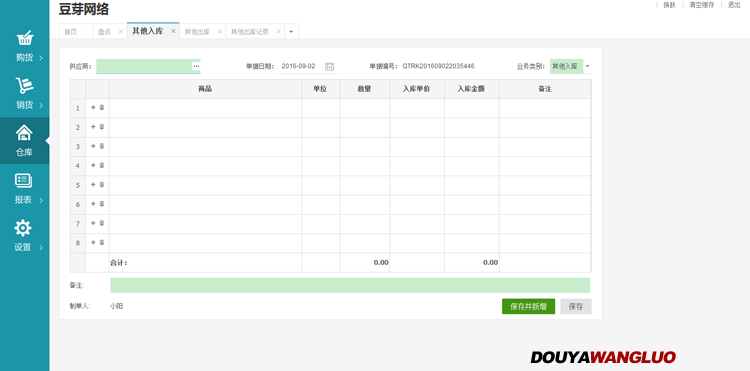This screenshot has width=750, height=371.
Task: Open the 报表 reports sidebar menu
Action: [x=24, y=188]
